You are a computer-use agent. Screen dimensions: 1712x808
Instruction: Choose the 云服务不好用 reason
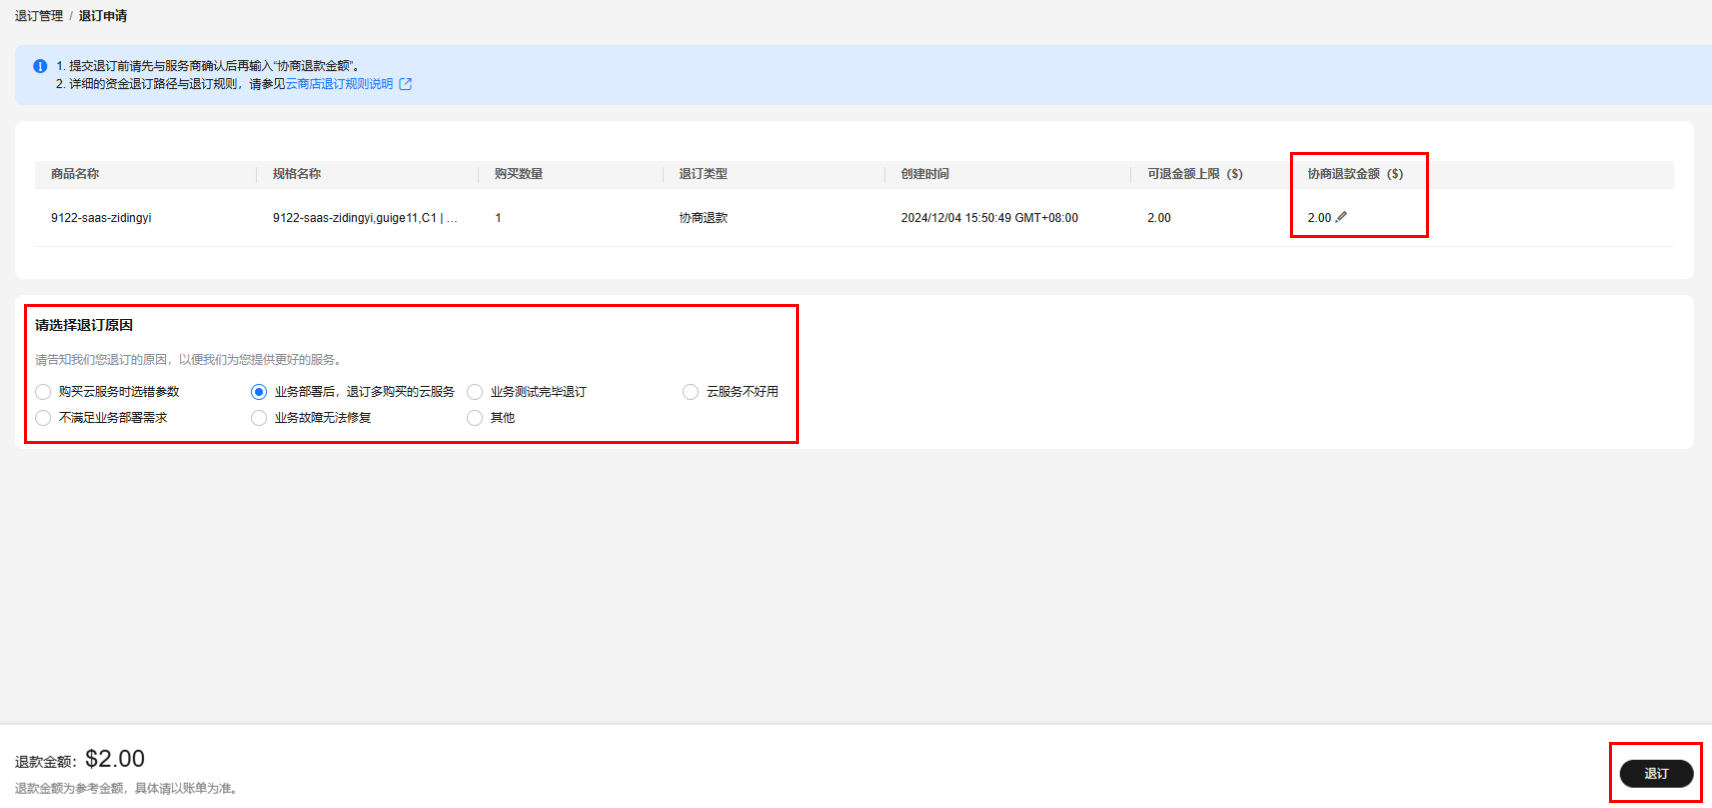690,392
